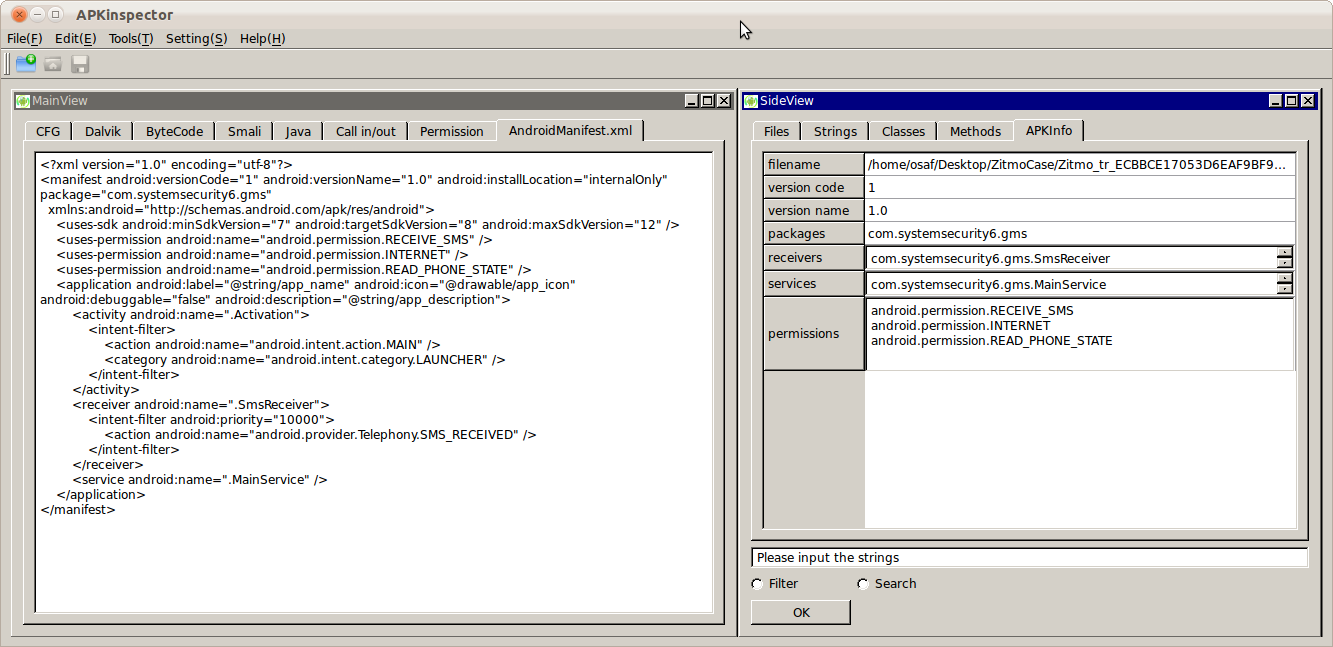Open the Setting(S) menu
The width and height of the screenshot is (1333, 647).
click(196, 38)
